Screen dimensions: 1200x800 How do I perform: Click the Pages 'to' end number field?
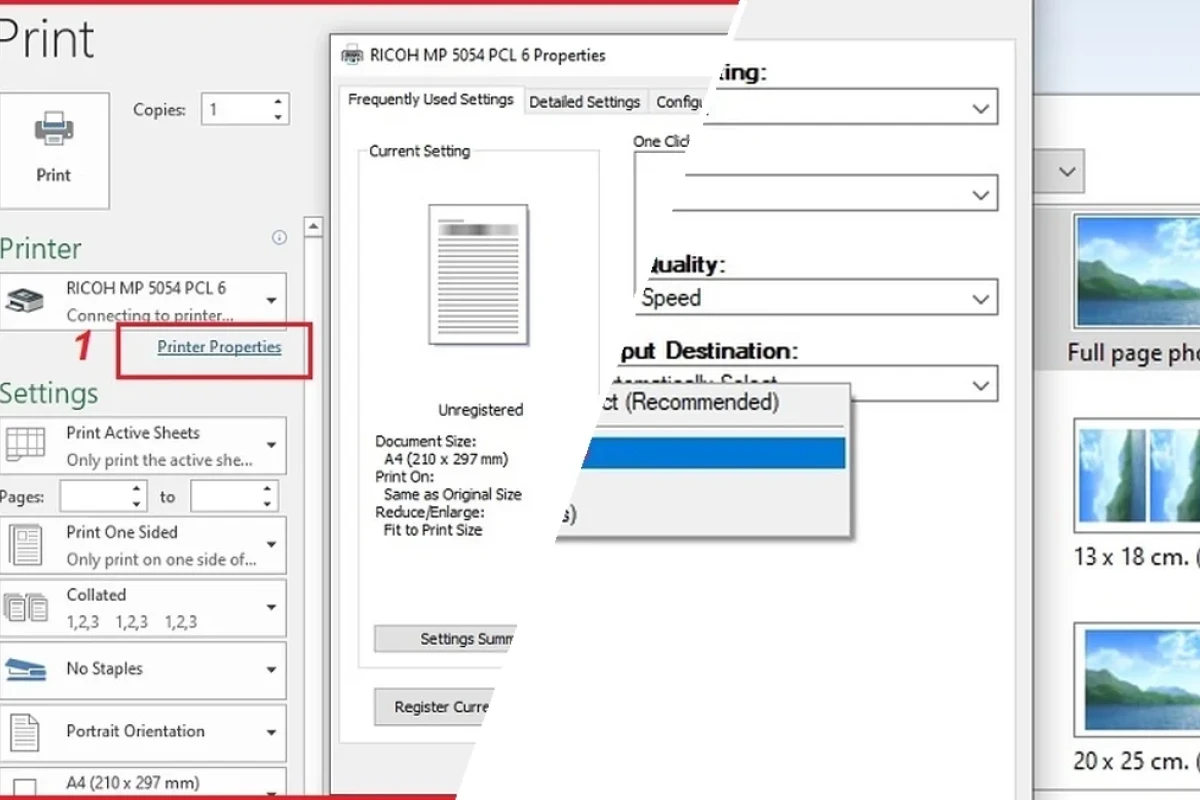pos(225,496)
